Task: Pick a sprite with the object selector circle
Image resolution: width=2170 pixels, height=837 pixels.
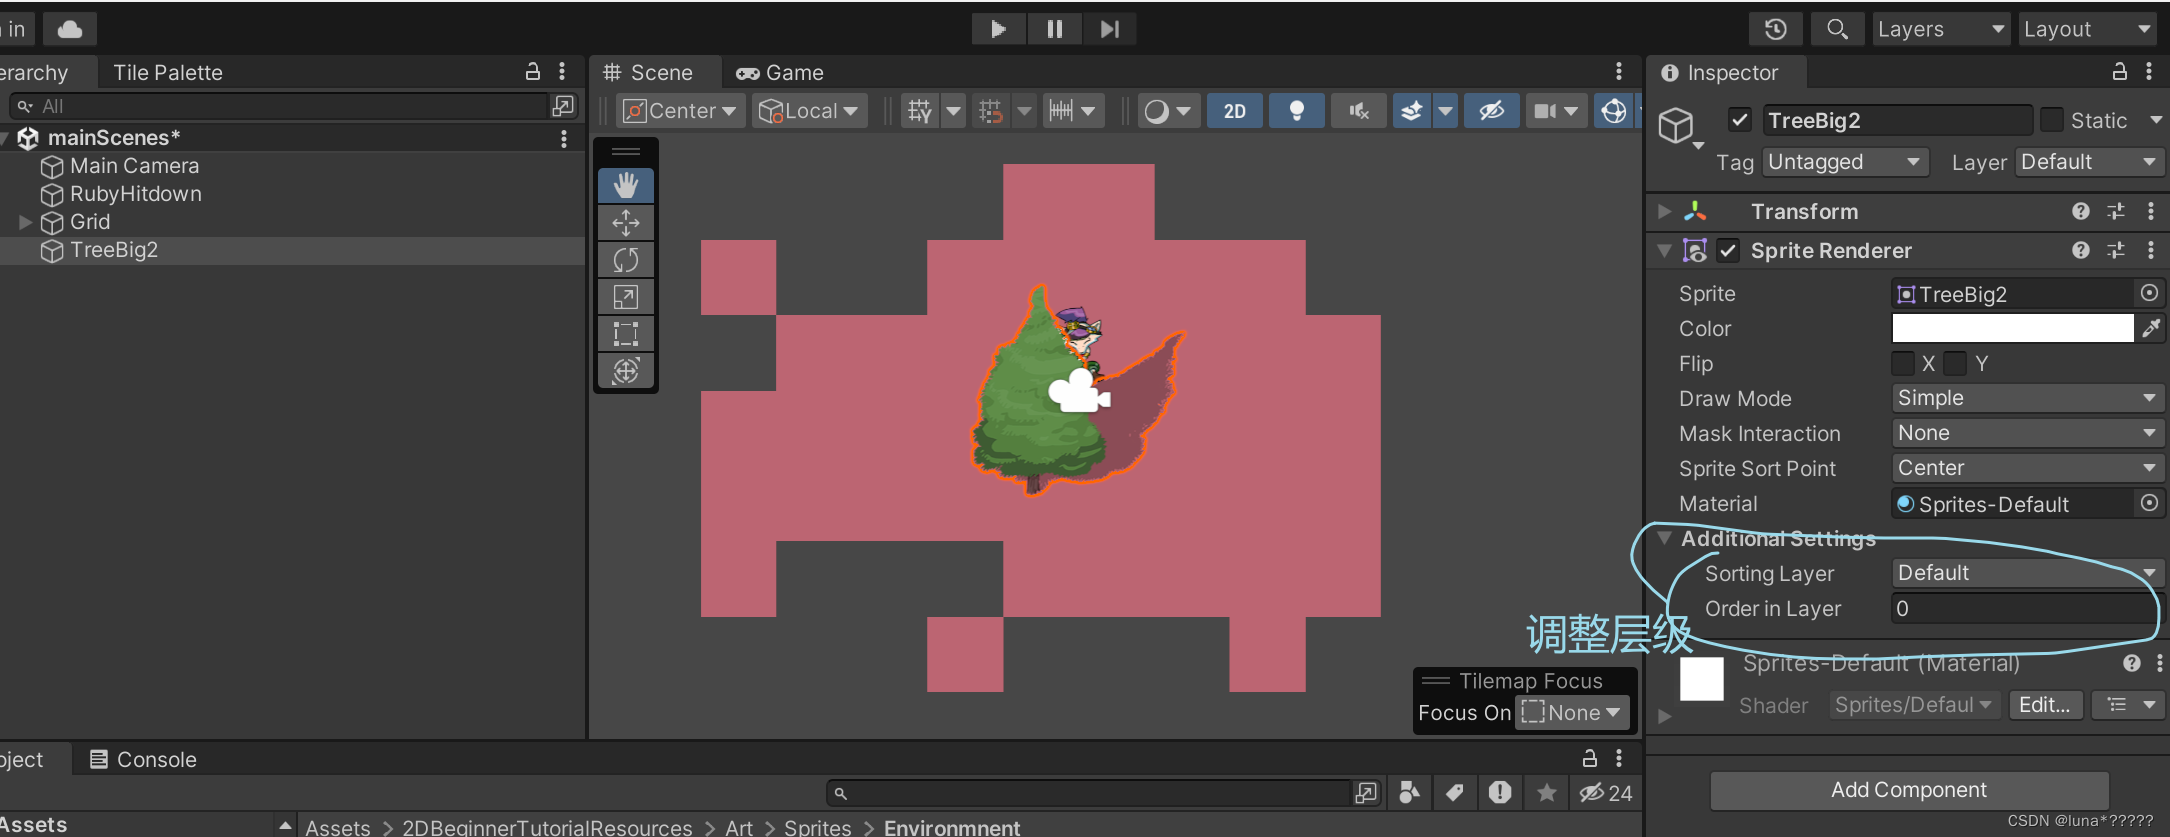Action: click(x=2149, y=293)
